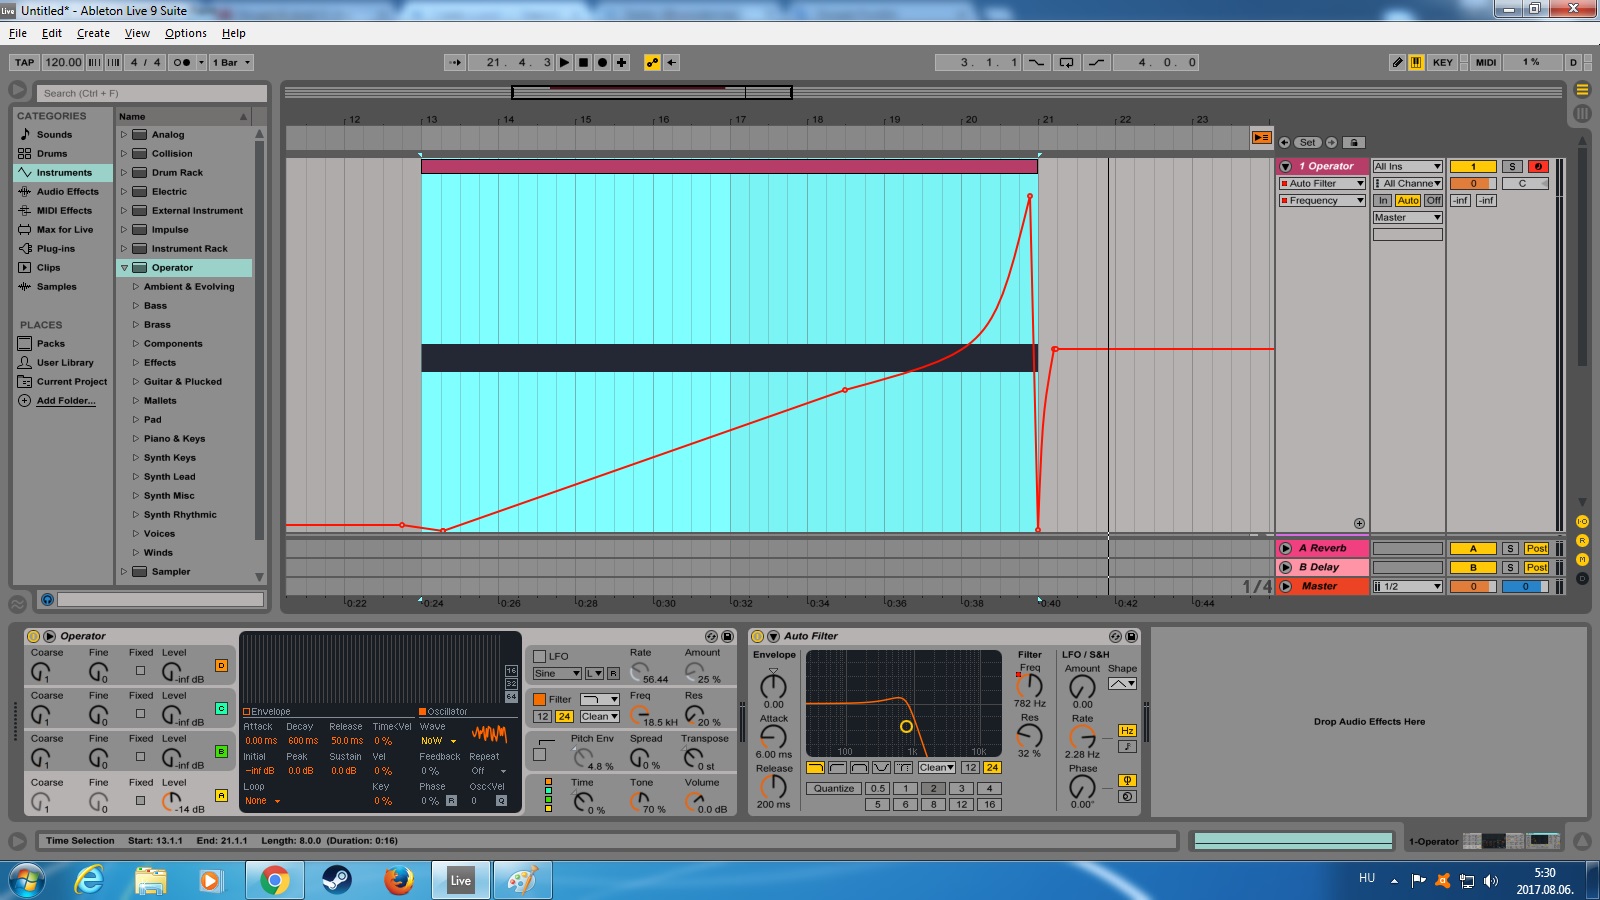Click the Auto Filter Hot-Swap Preset icon
1600x900 pixels.
tap(1115, 636)
